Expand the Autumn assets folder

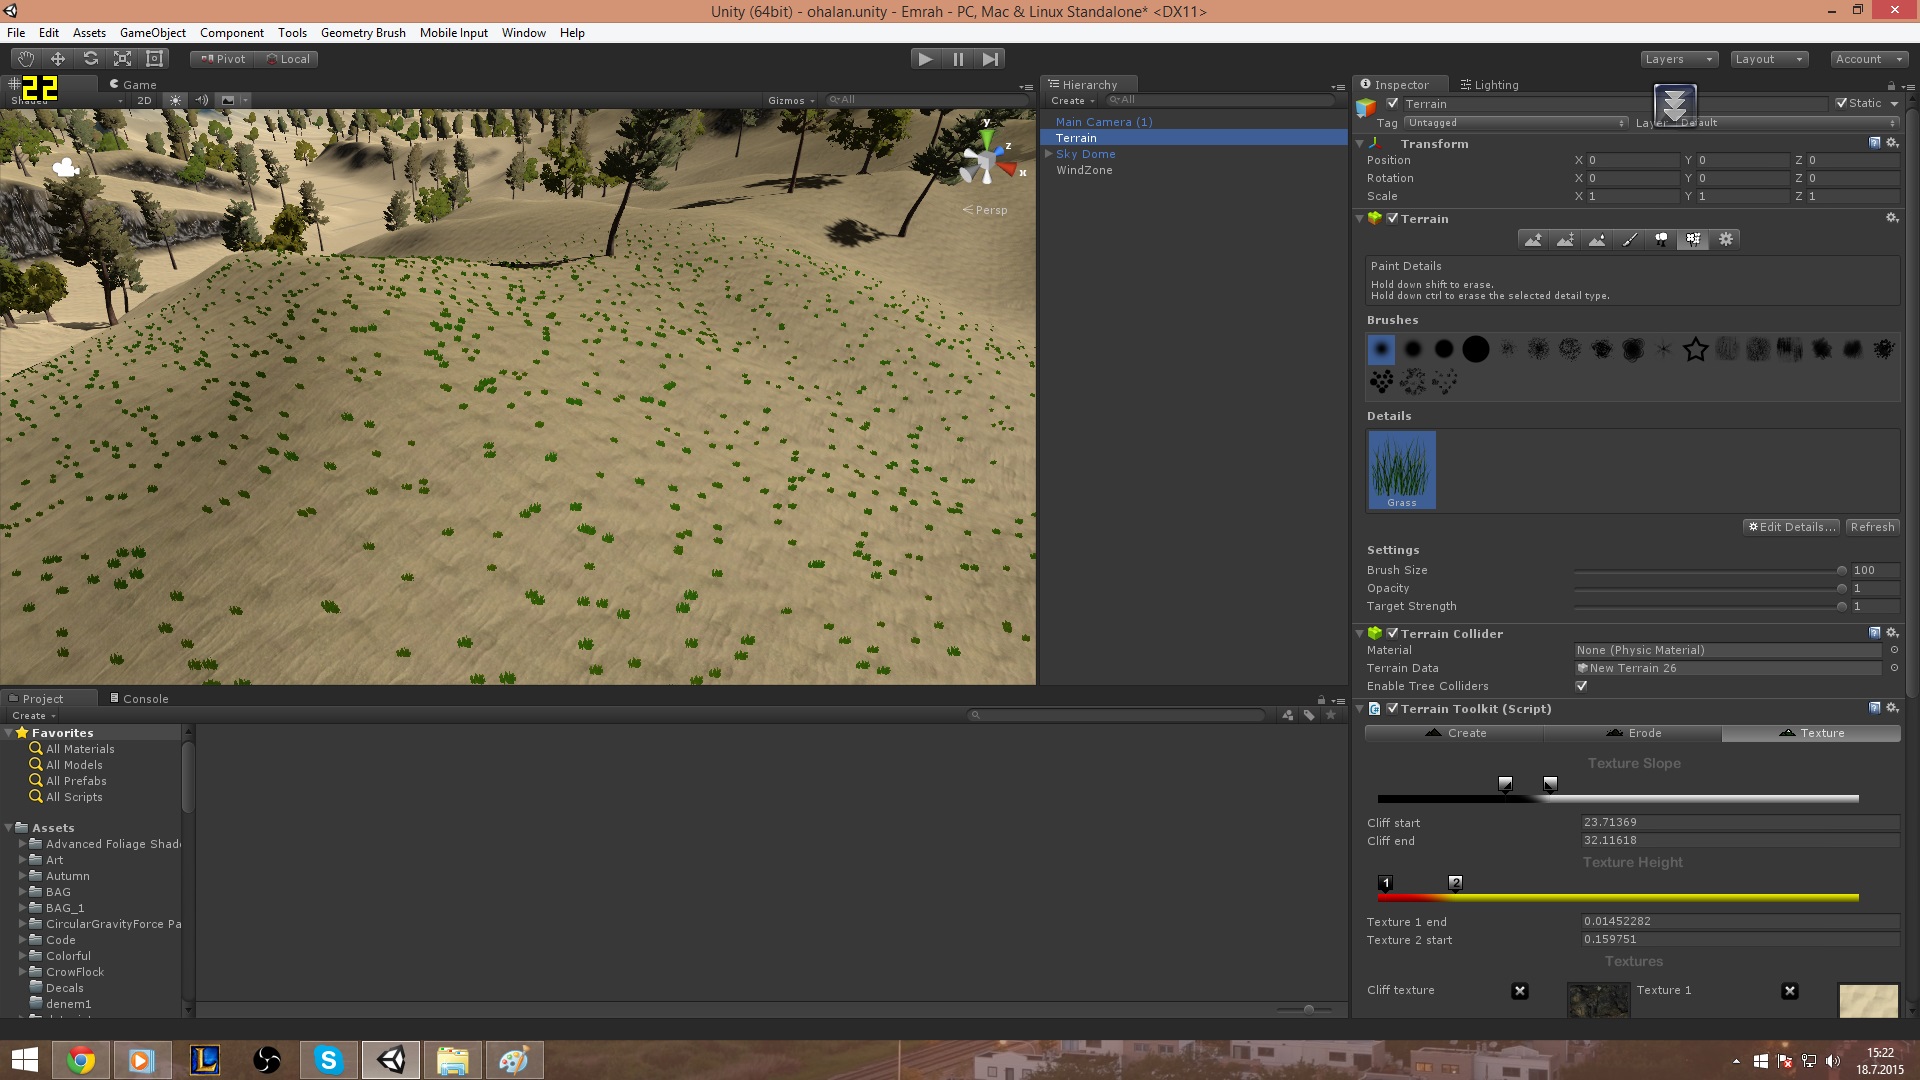pyautogui.click(x=22, y=876)
